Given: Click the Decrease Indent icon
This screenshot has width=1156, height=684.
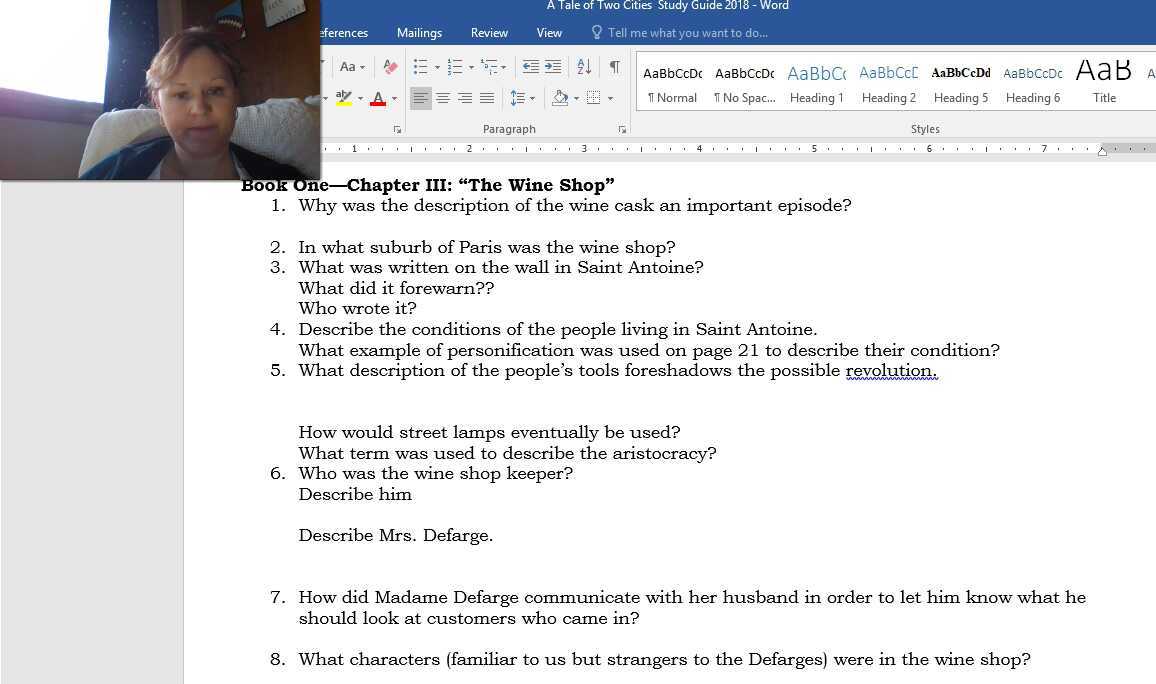Looking at the screenshot, I should (x=530, y=67).
